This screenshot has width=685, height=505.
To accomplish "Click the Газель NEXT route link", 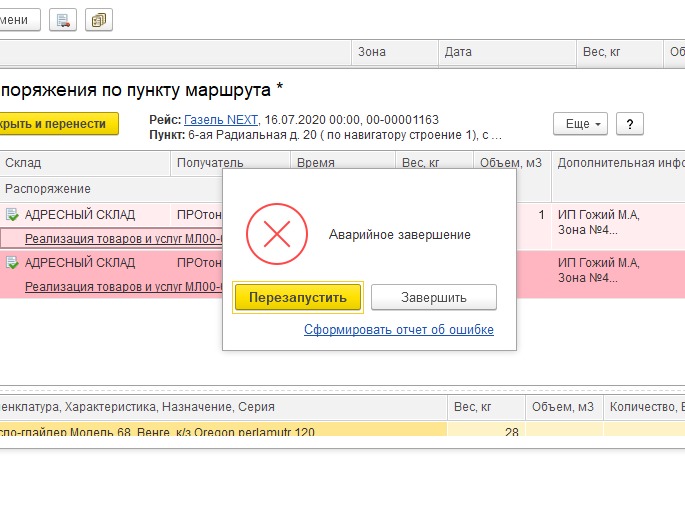I will (221, 119).
